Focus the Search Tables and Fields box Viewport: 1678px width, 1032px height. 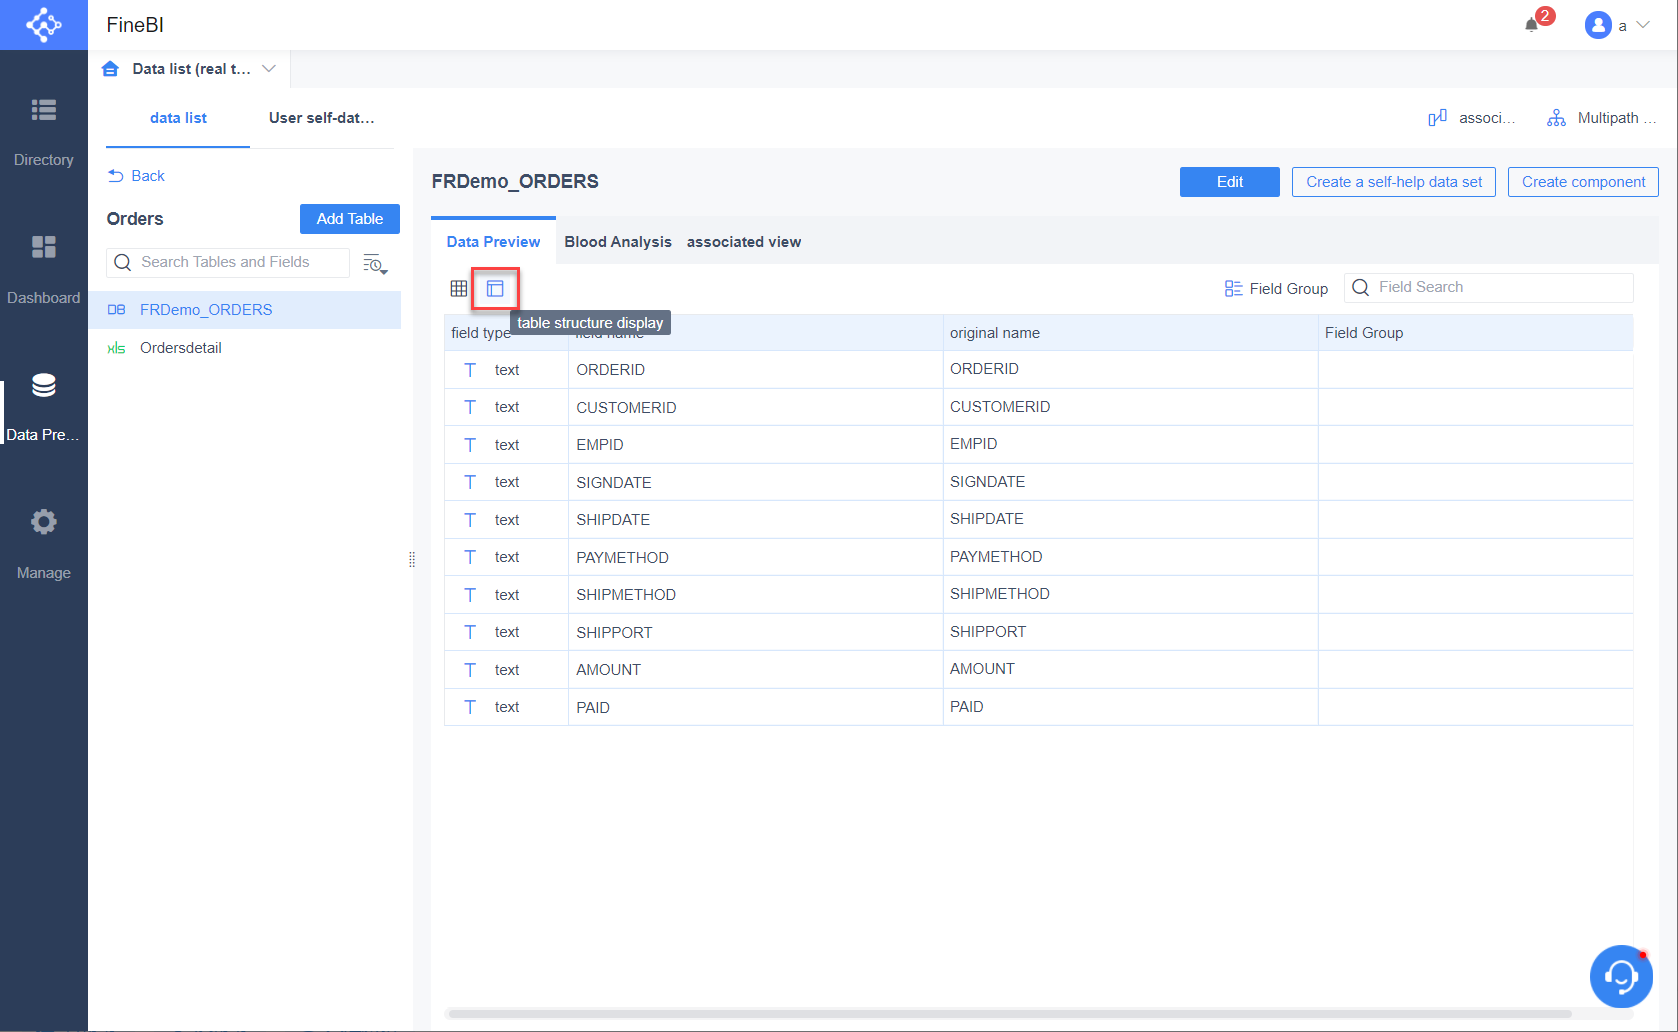point(228,262)
